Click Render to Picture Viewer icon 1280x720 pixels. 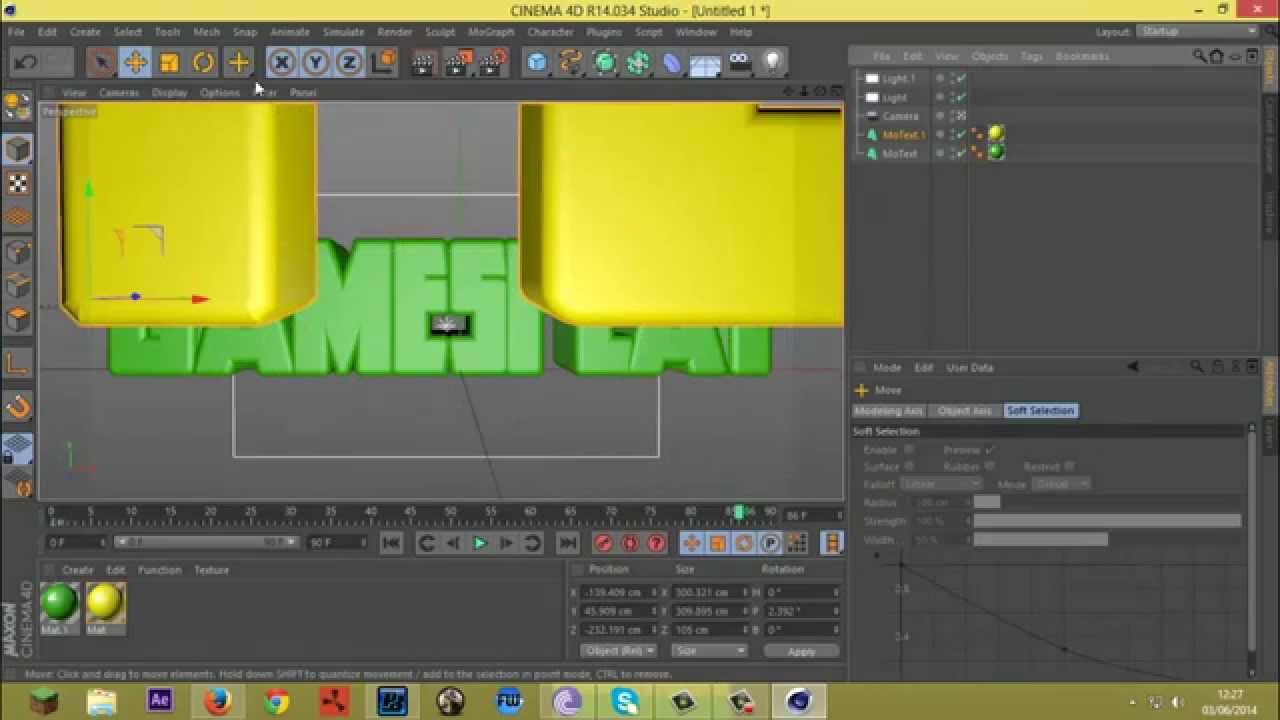(458, 63)
